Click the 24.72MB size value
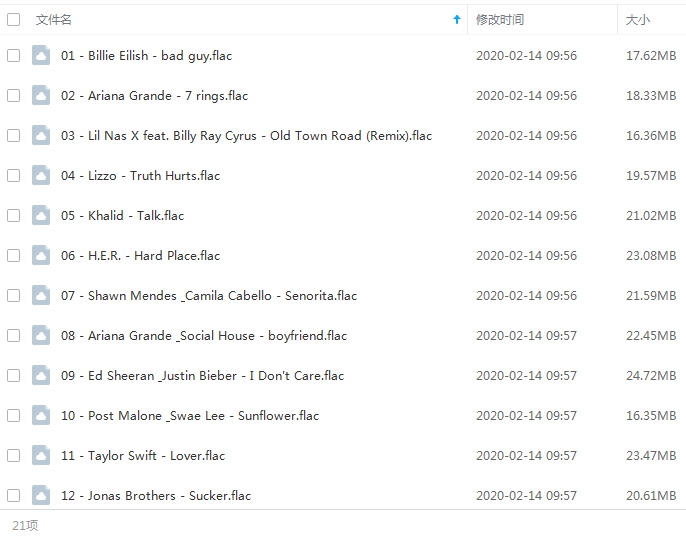The image size is (686, 537). pyautogui.click(x=651, y=376)
